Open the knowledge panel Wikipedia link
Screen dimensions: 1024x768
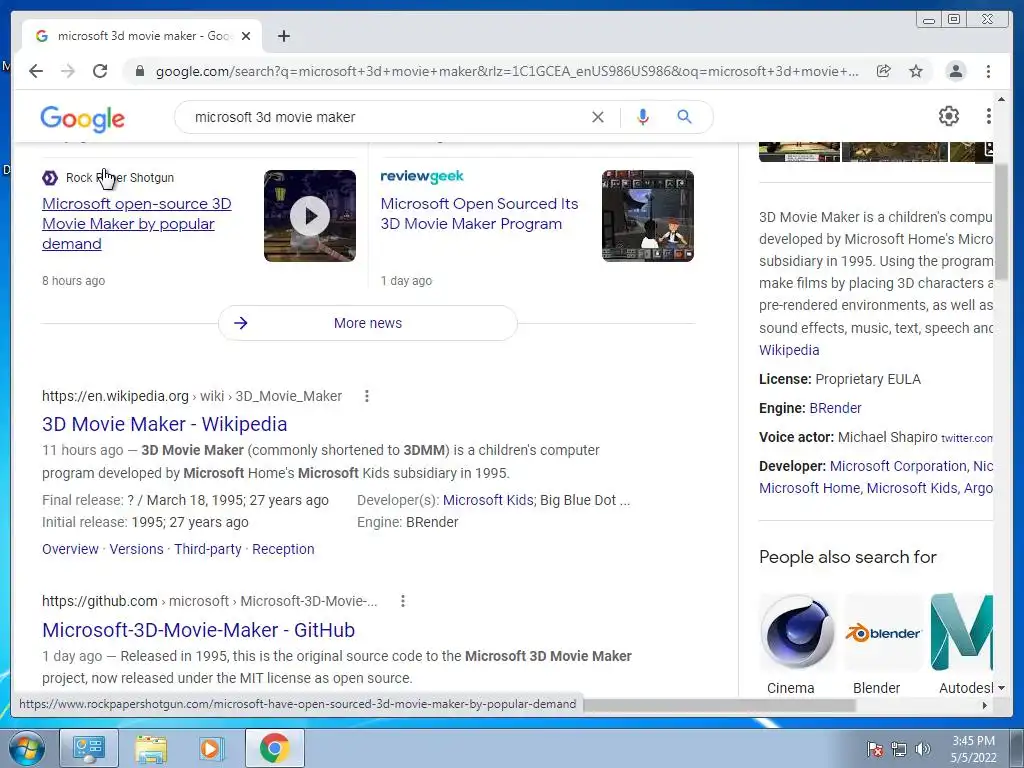[789, 350]
